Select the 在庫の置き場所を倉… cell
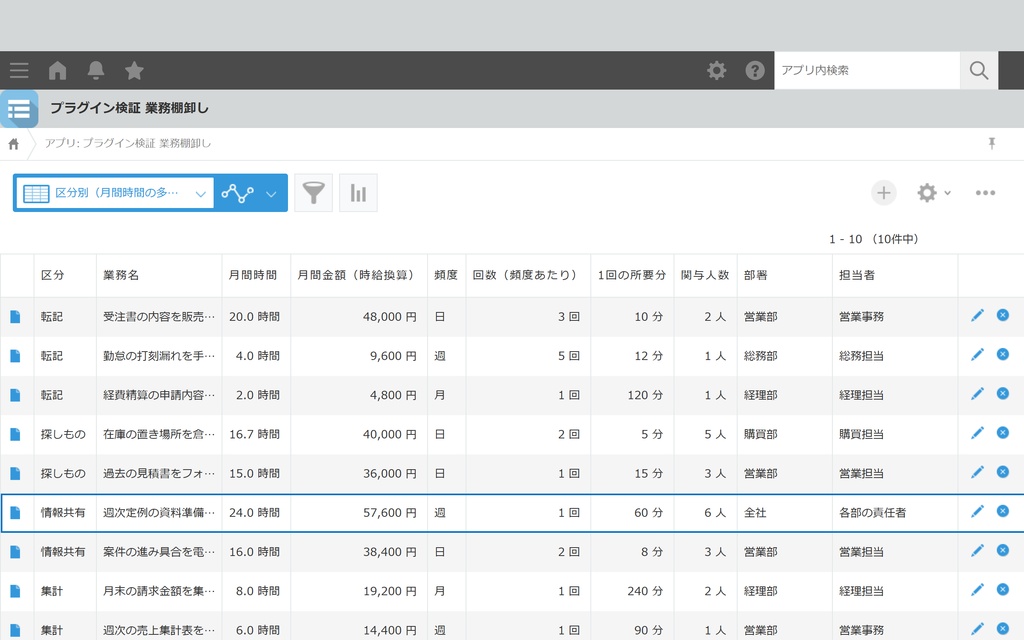 (x=159, y=434)
